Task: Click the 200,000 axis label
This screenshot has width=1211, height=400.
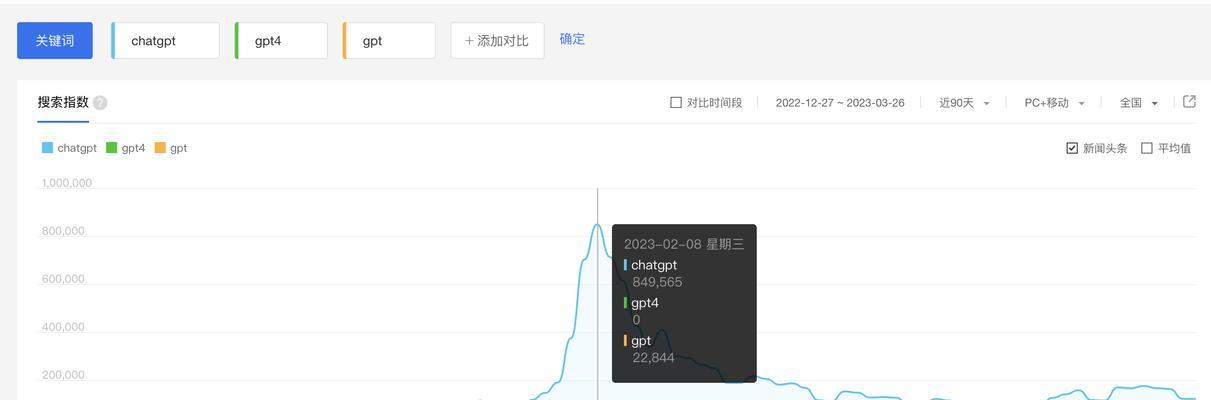Action: point(63,375)
